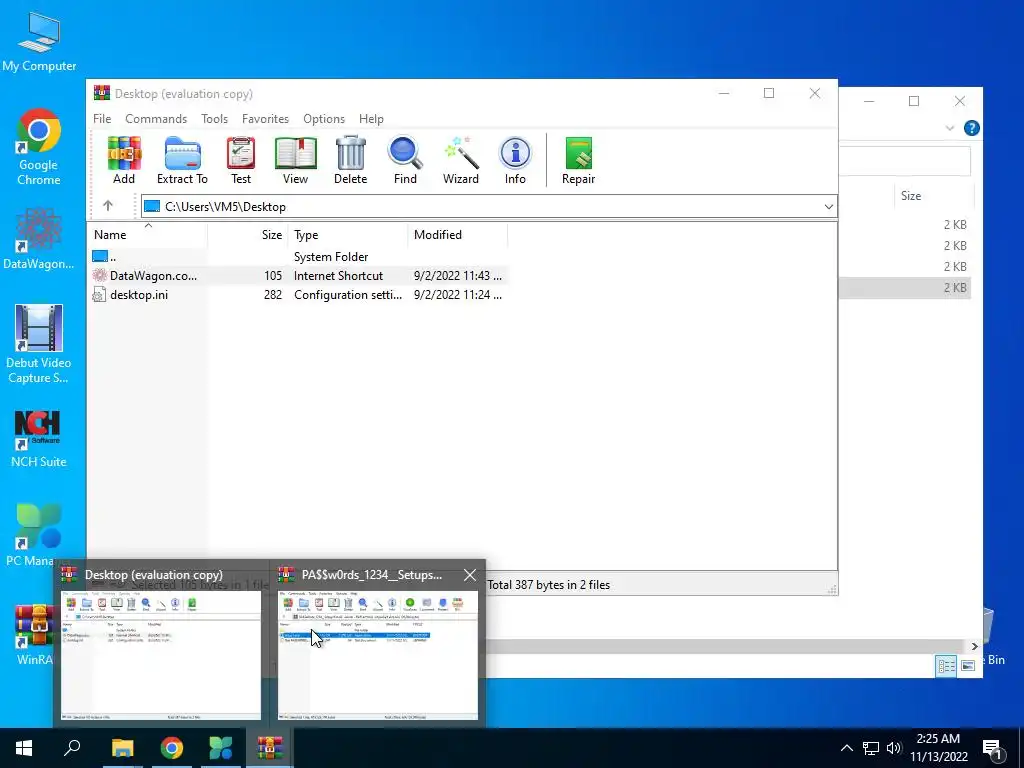Click the taskbar search magnifier icon
Viewport: 1024px width, 768px height.
click(72, 748)
